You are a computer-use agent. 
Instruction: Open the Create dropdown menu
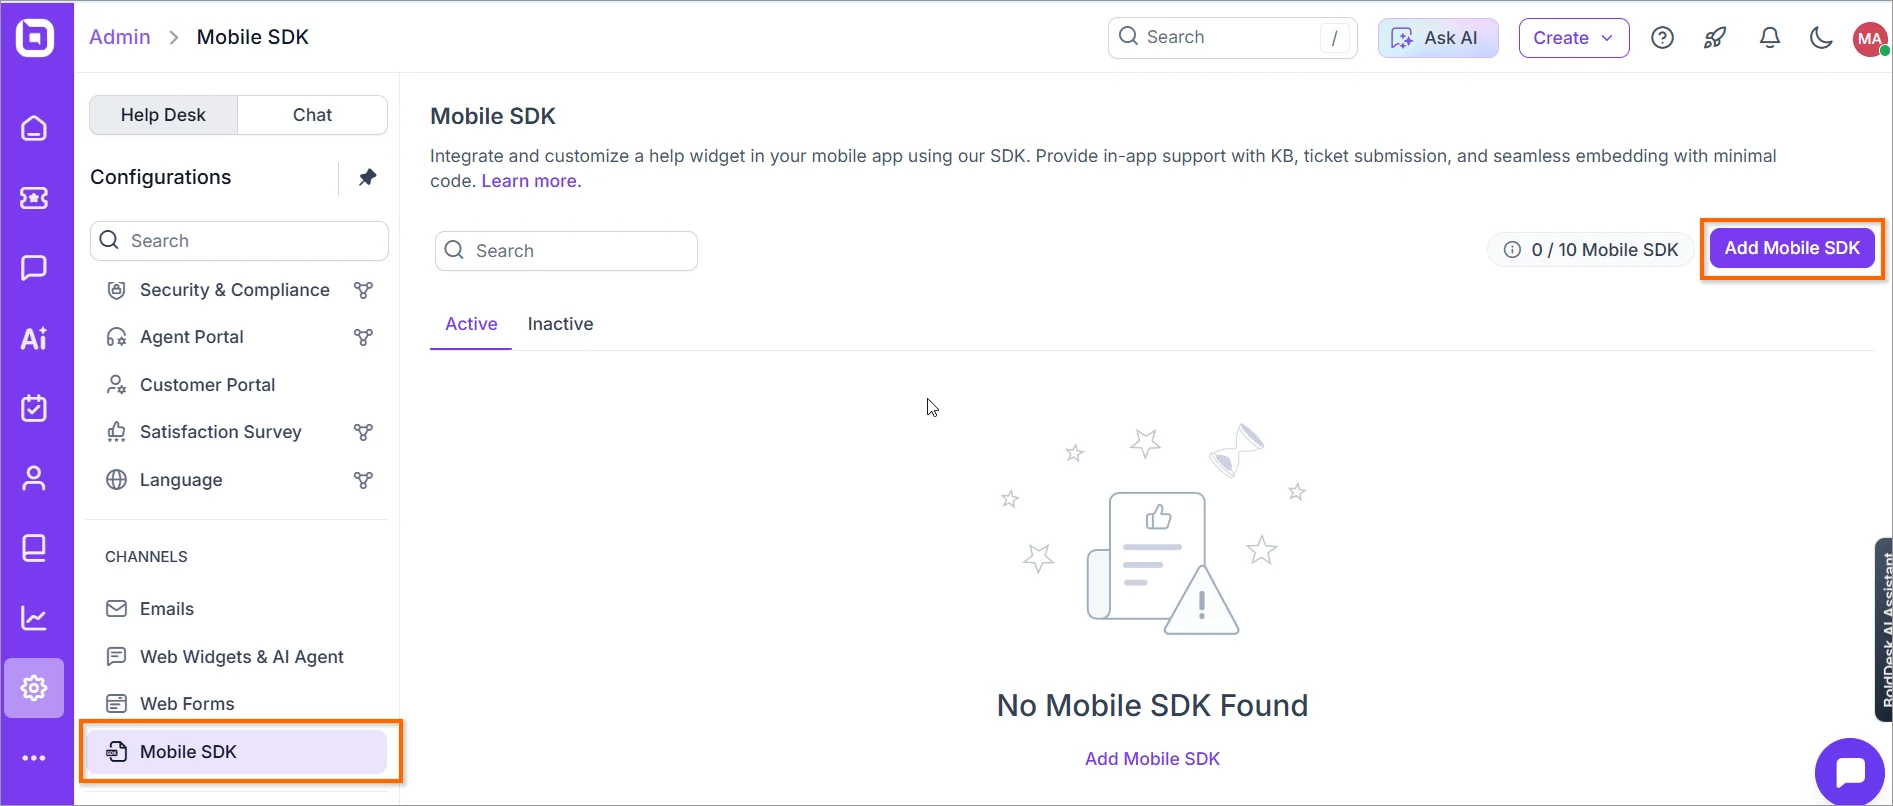click(1572, 37)
